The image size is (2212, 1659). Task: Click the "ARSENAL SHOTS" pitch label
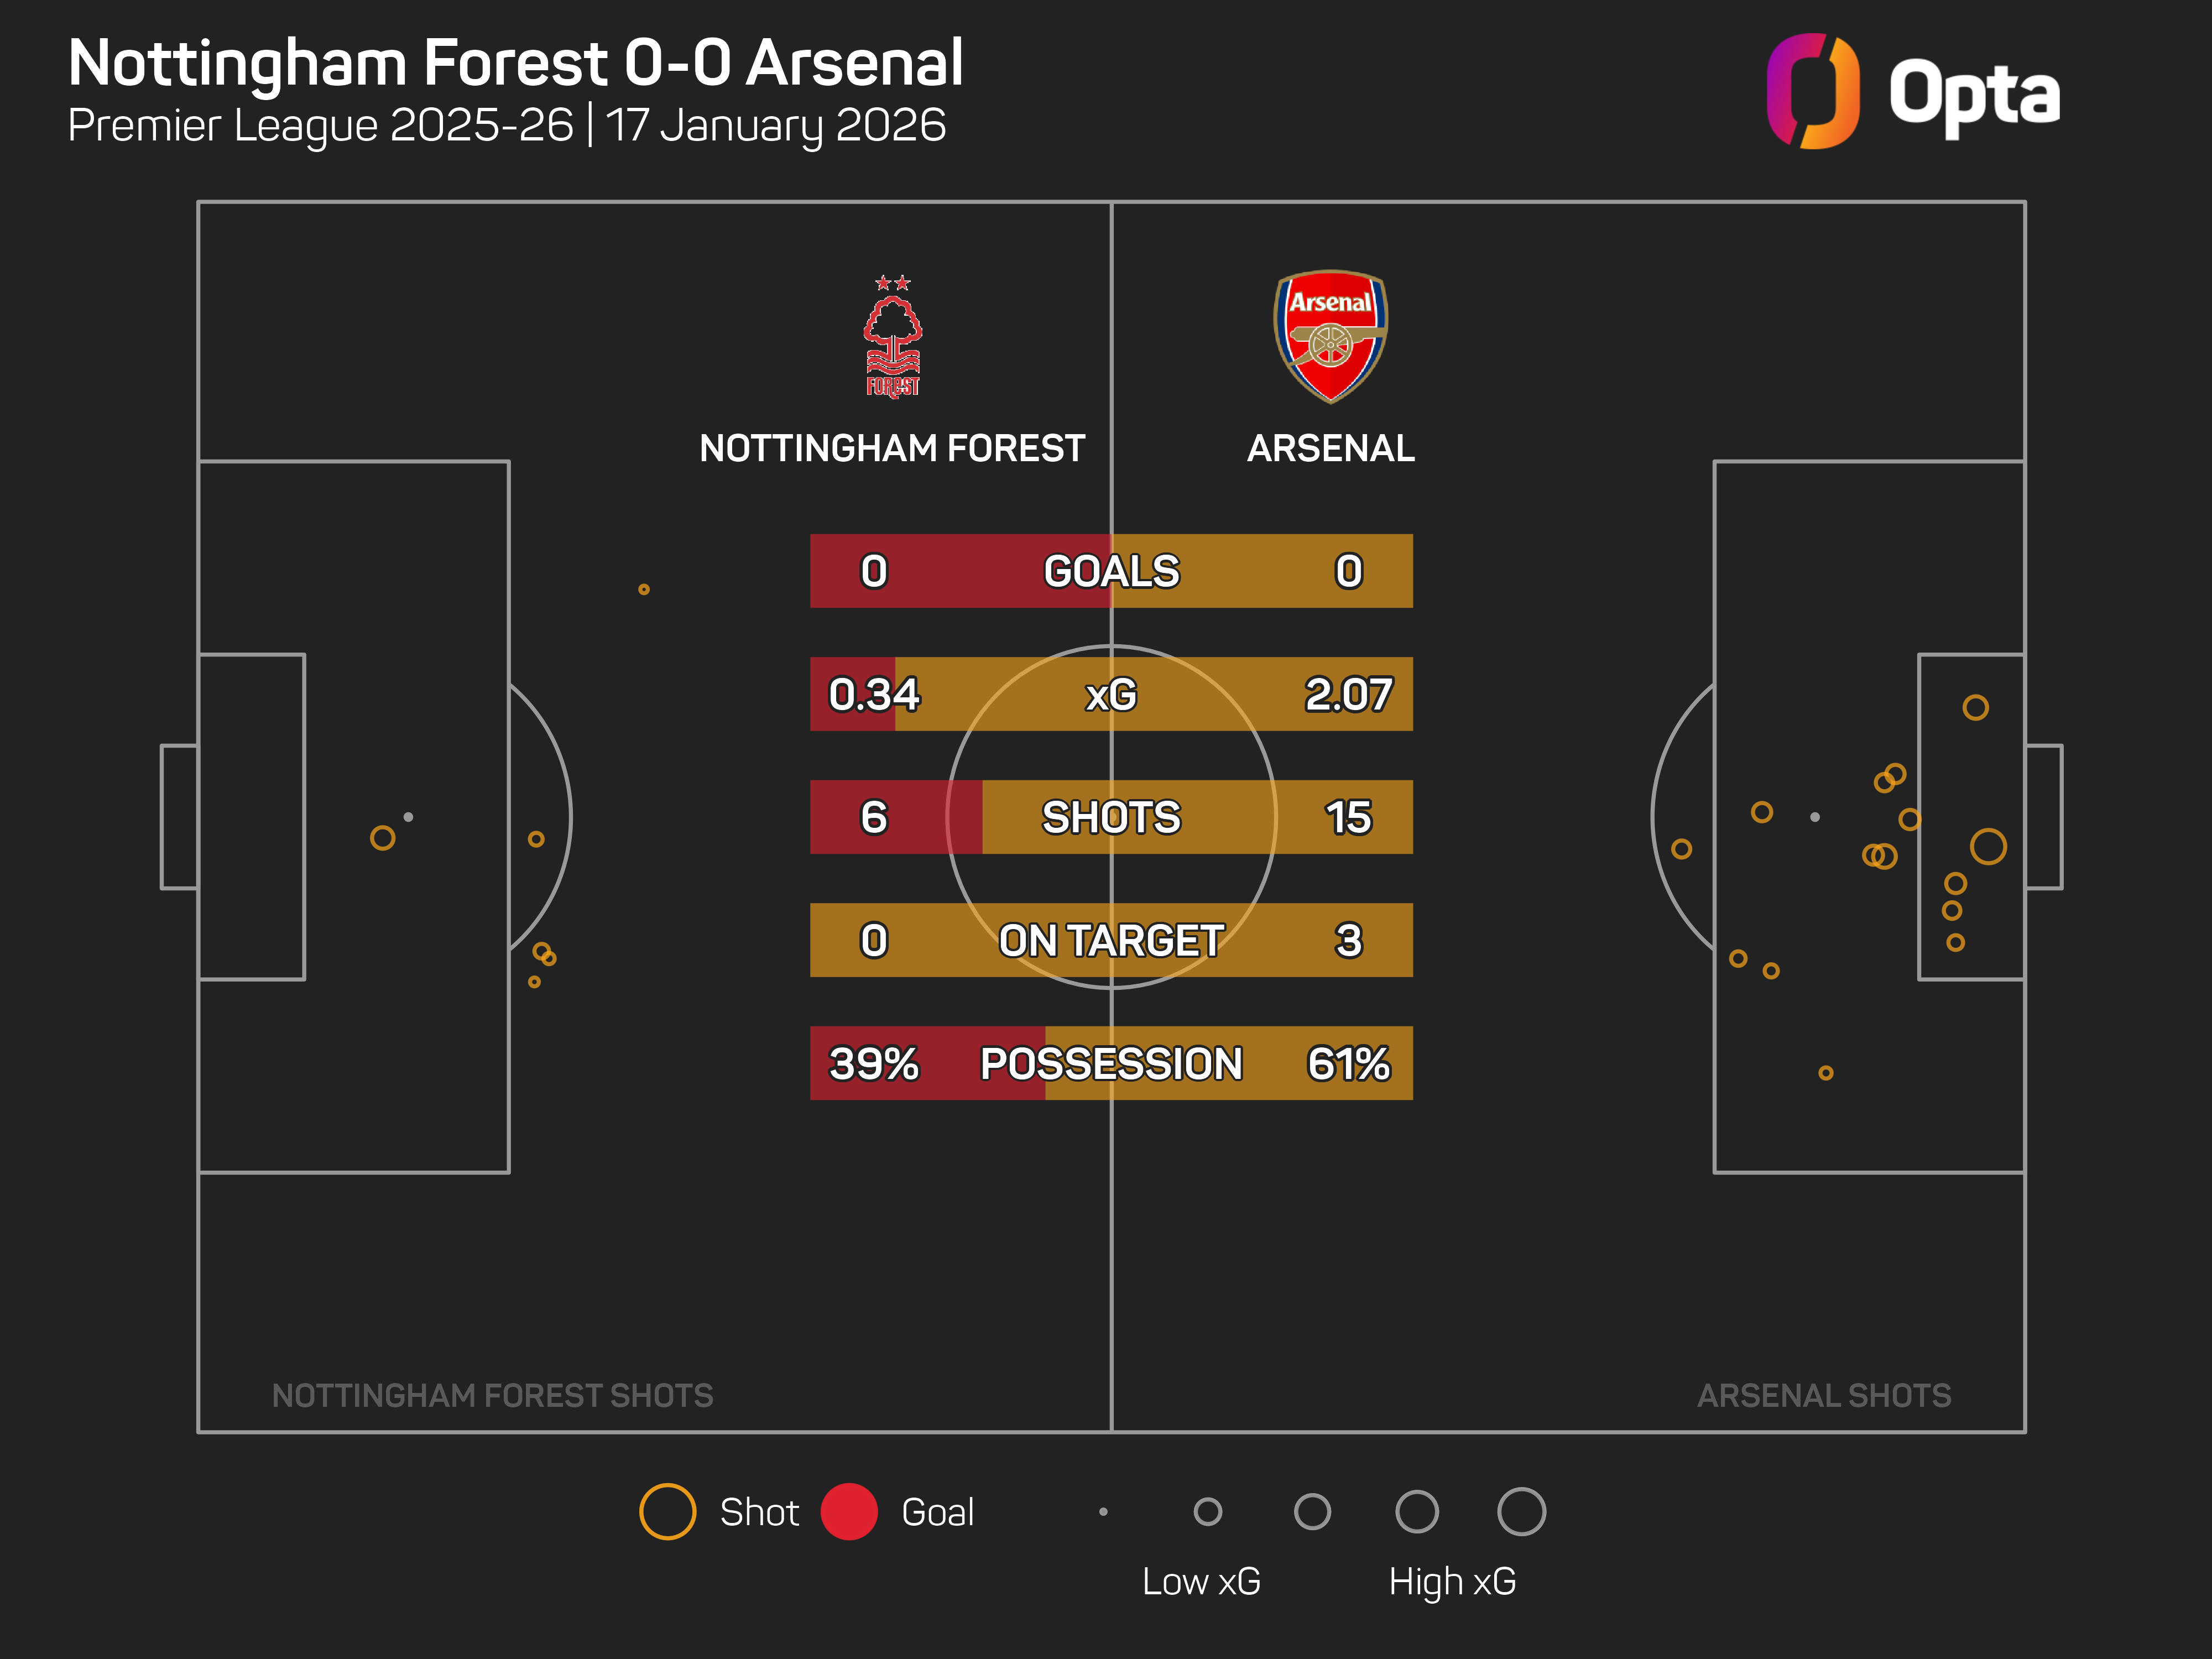[1823, 1395]
